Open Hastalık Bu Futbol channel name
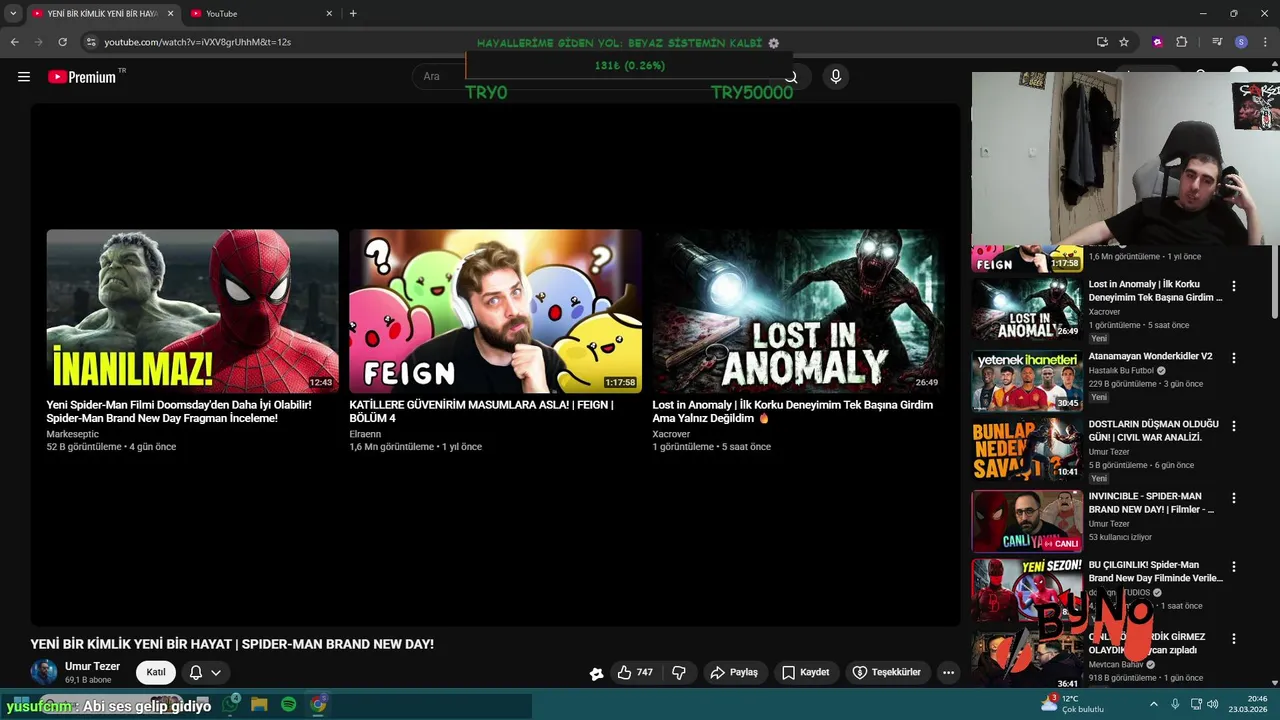 1121,371
